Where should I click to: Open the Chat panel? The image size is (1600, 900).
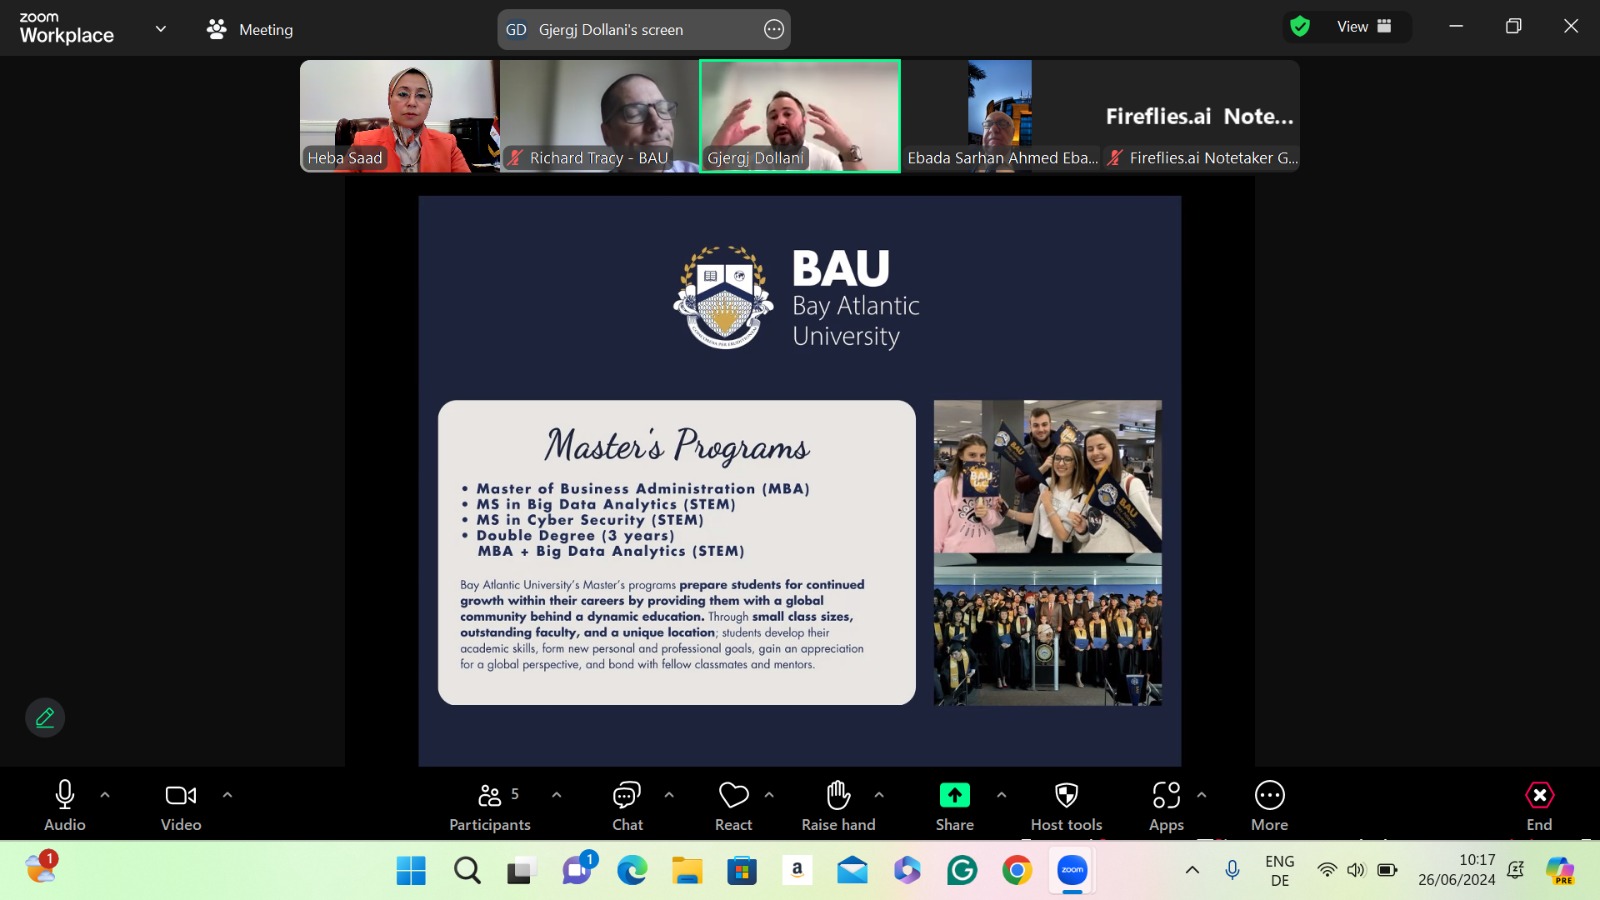pos(627,805)
